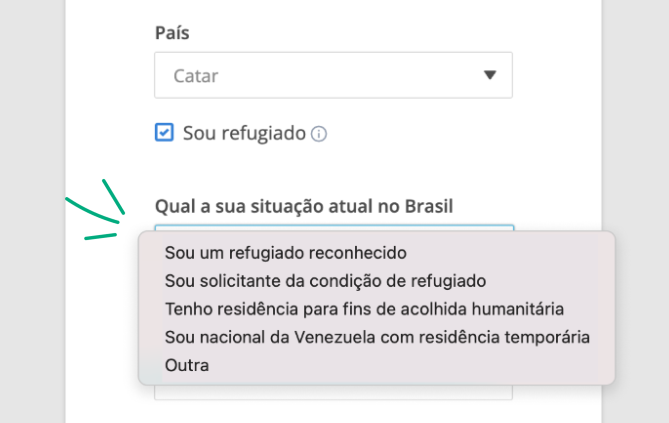
Task: Click the info icon beside Sou refugiado
Action: 319,134
